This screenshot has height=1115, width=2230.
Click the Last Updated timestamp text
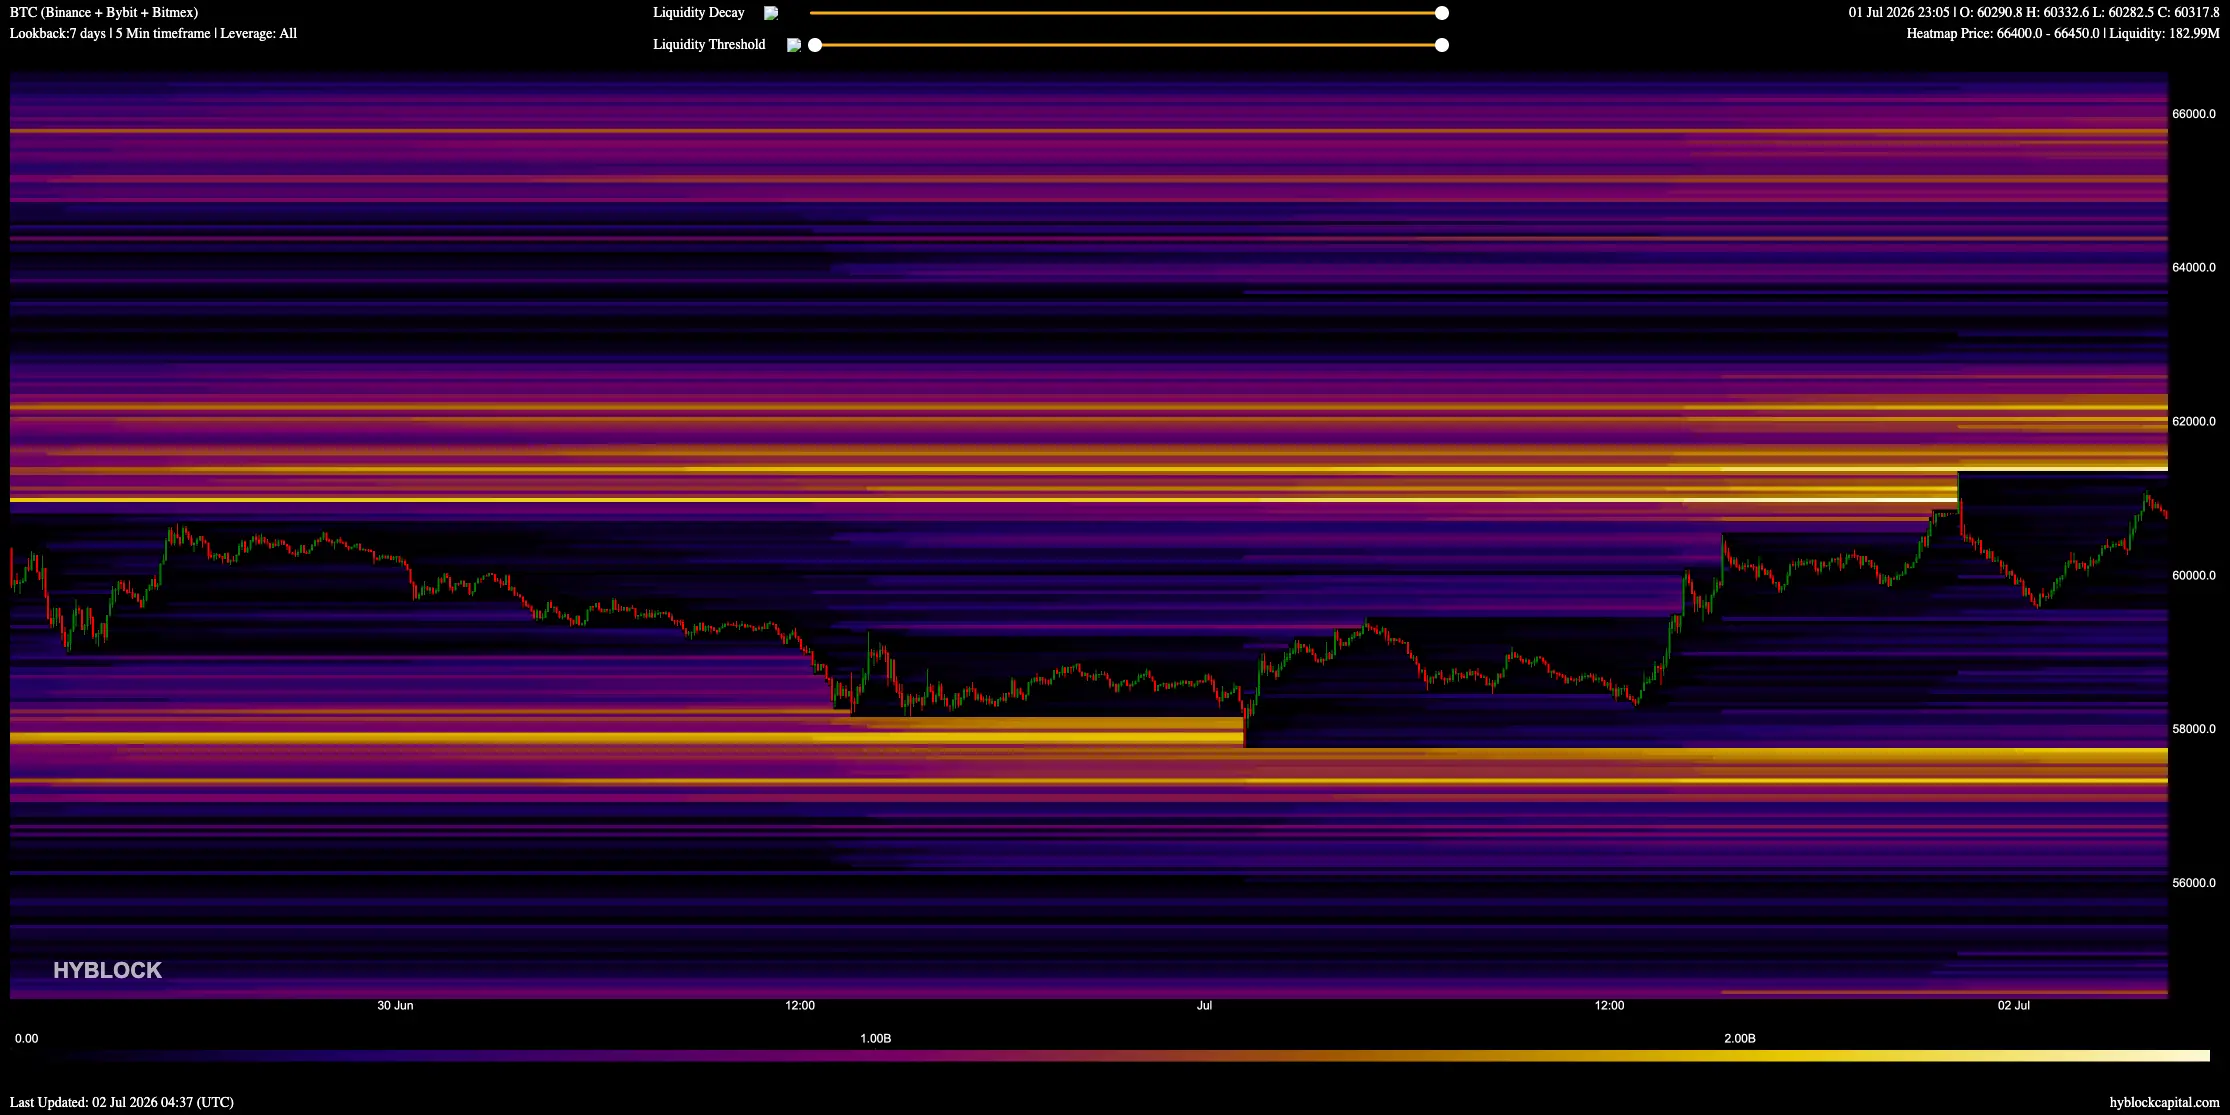122,1102
